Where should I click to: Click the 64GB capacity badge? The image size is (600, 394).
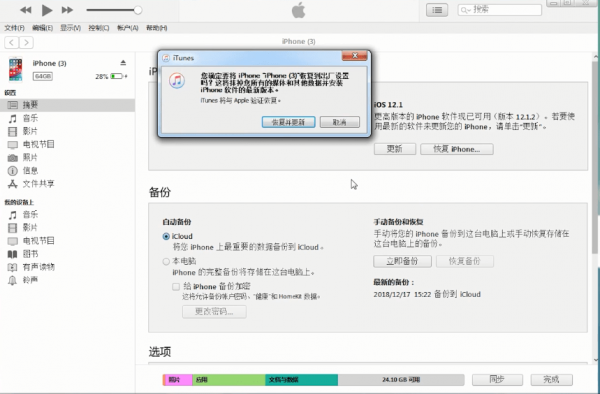pos(42,76)
